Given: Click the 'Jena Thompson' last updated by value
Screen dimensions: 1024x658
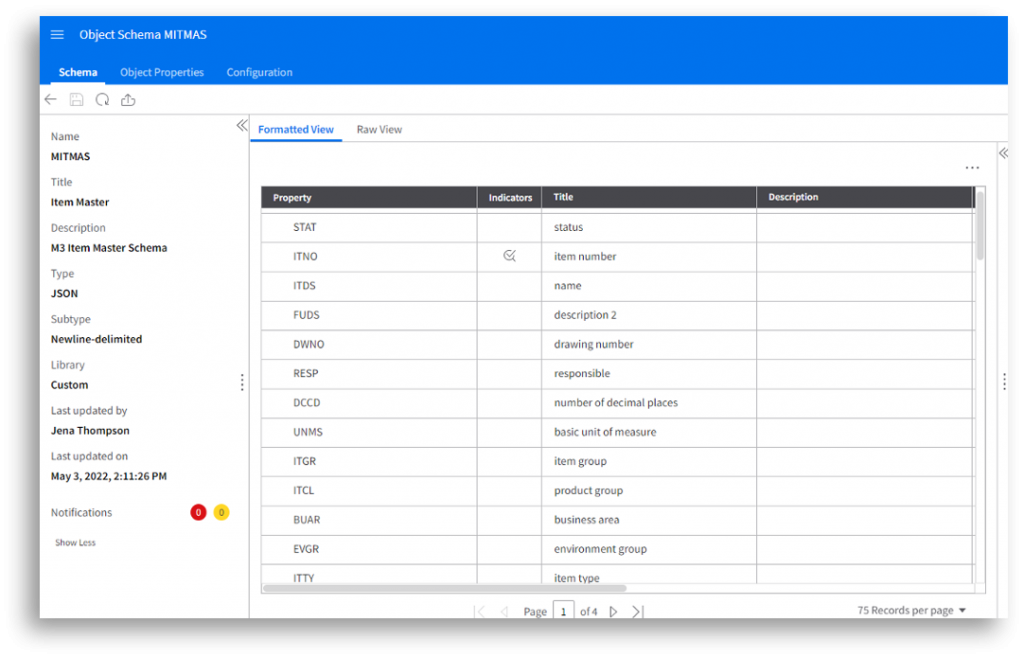Looking at the screenshot, I should pyautogui.click(x=90, y=431).
